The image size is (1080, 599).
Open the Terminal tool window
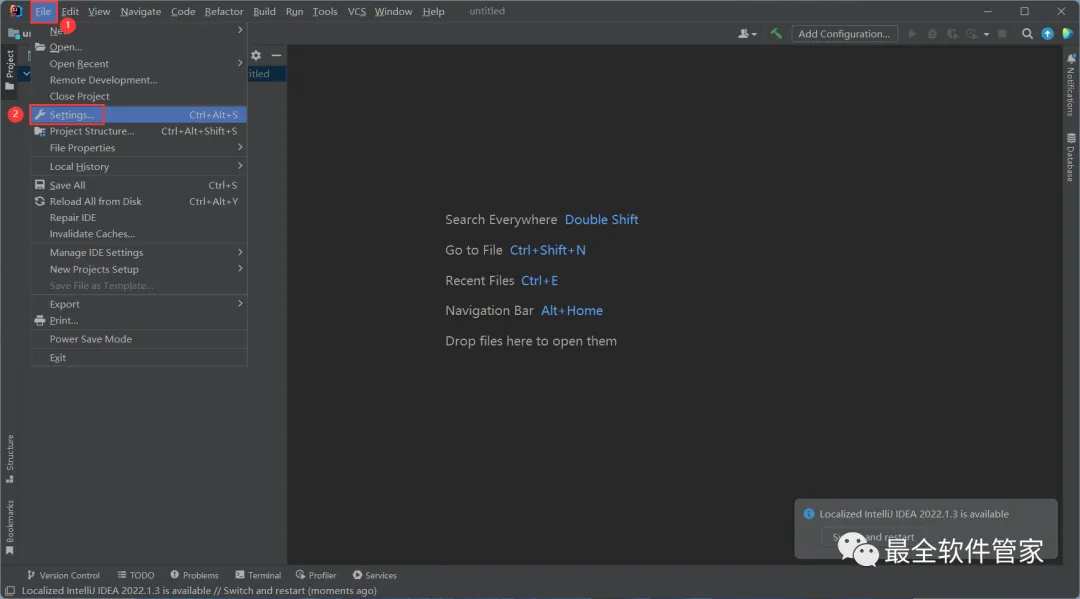[x=258, y=575]
